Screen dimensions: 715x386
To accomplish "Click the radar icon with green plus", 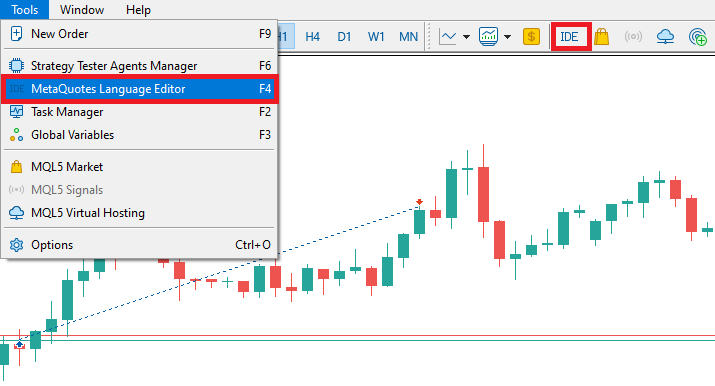I will click(698, 37).
